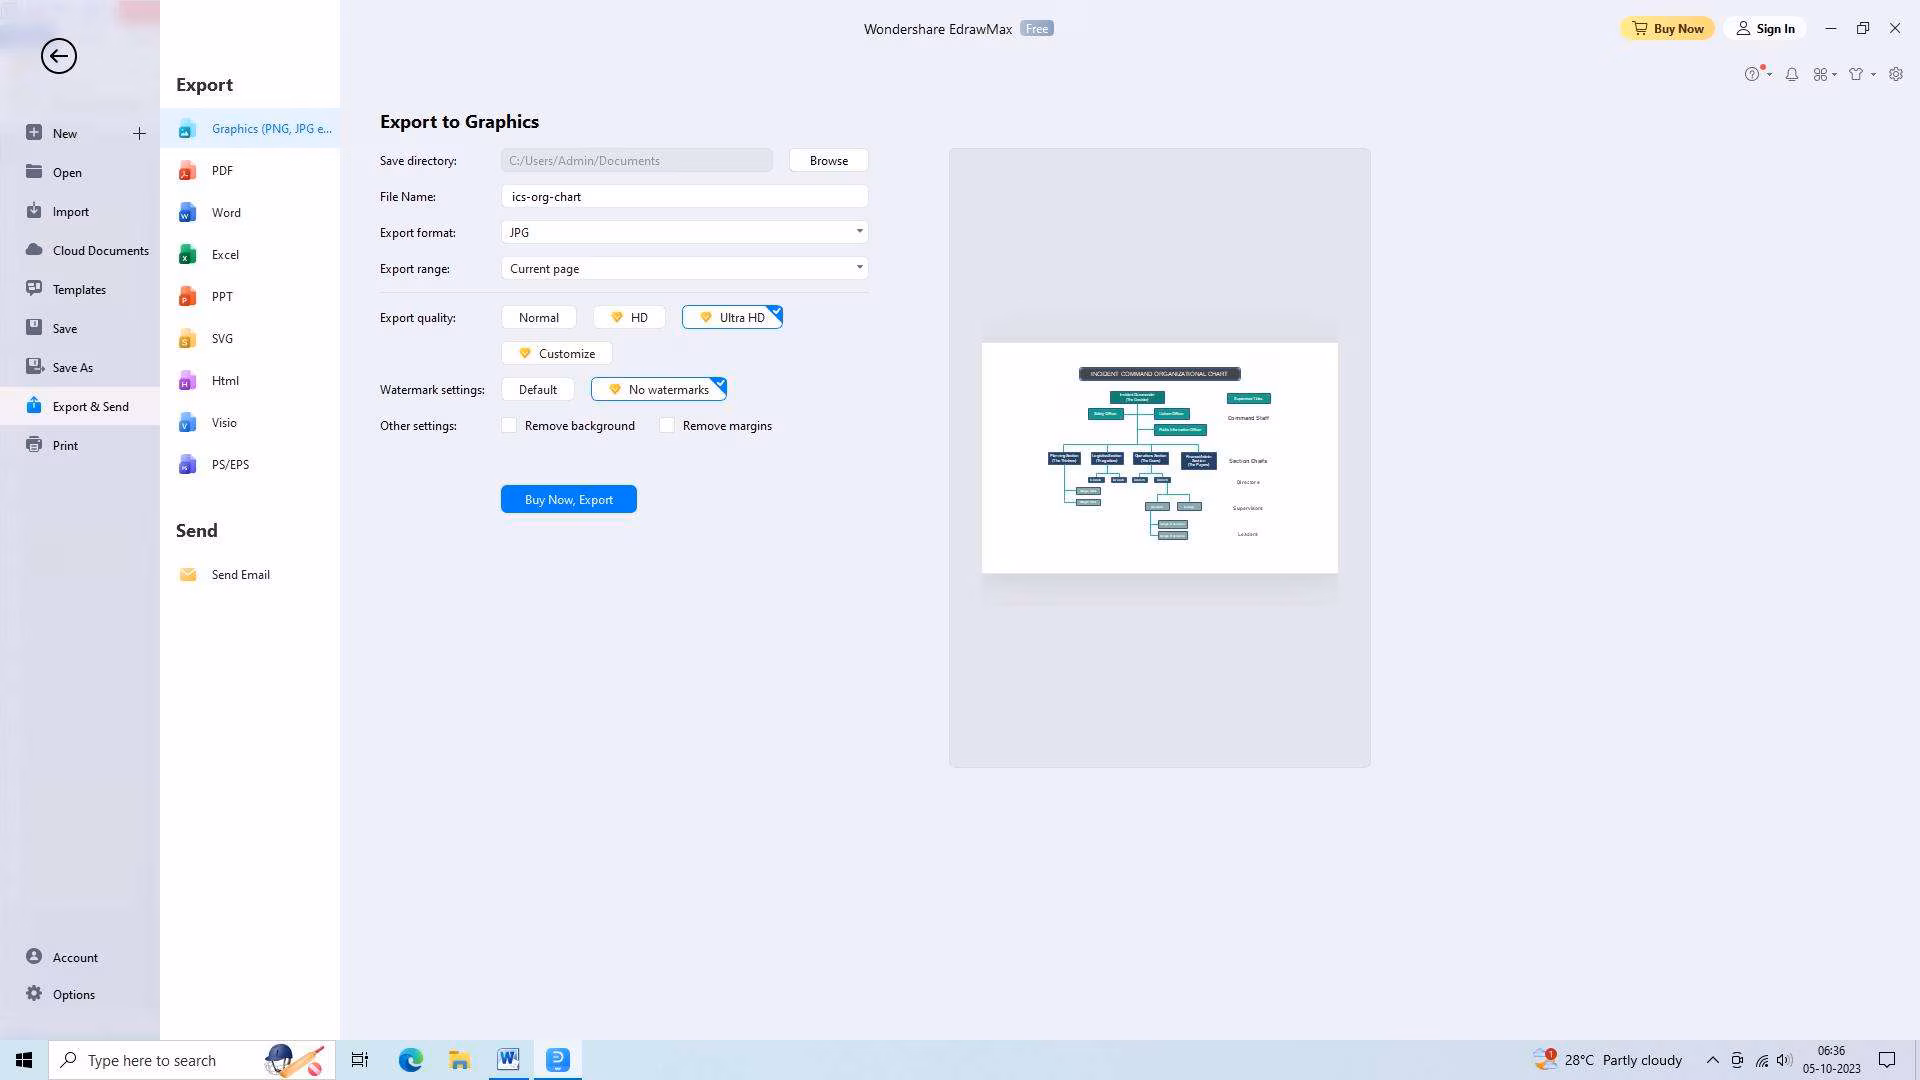This screenshot has width=1920, height=1080.
Task: Select SVG export option
Action: click(222, 339)
